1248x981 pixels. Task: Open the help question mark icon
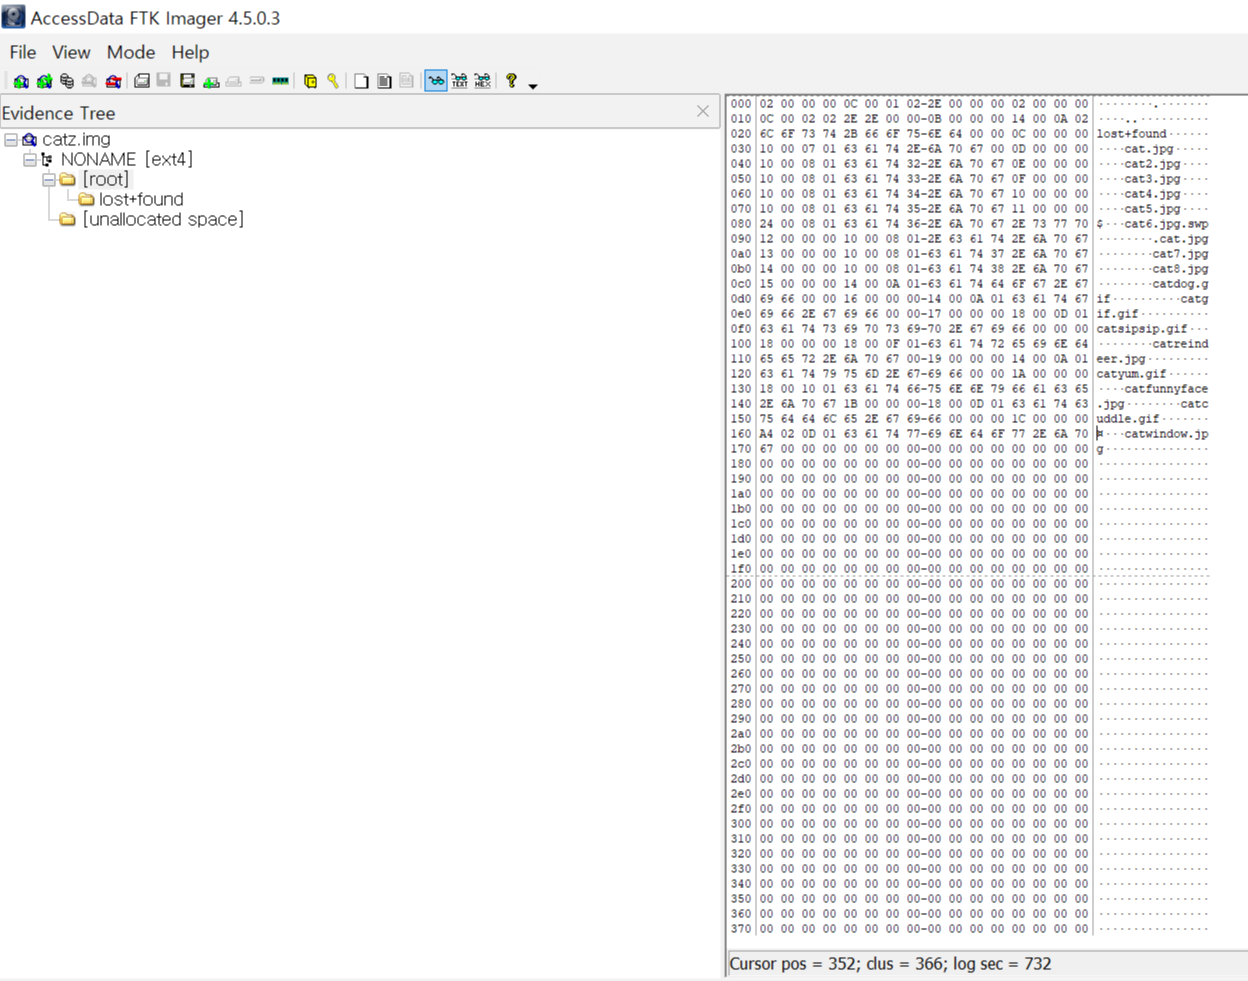point(511,81)
